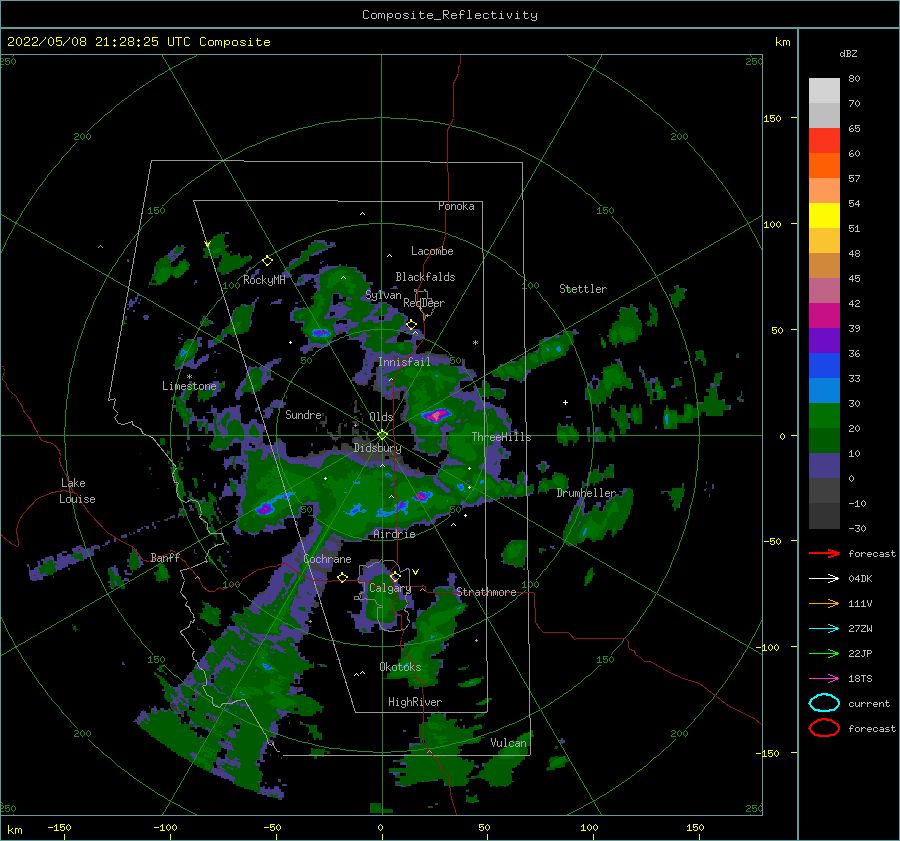
Task: Click the green 22JP arrow in legend
Action: click(x=824, y=653)
